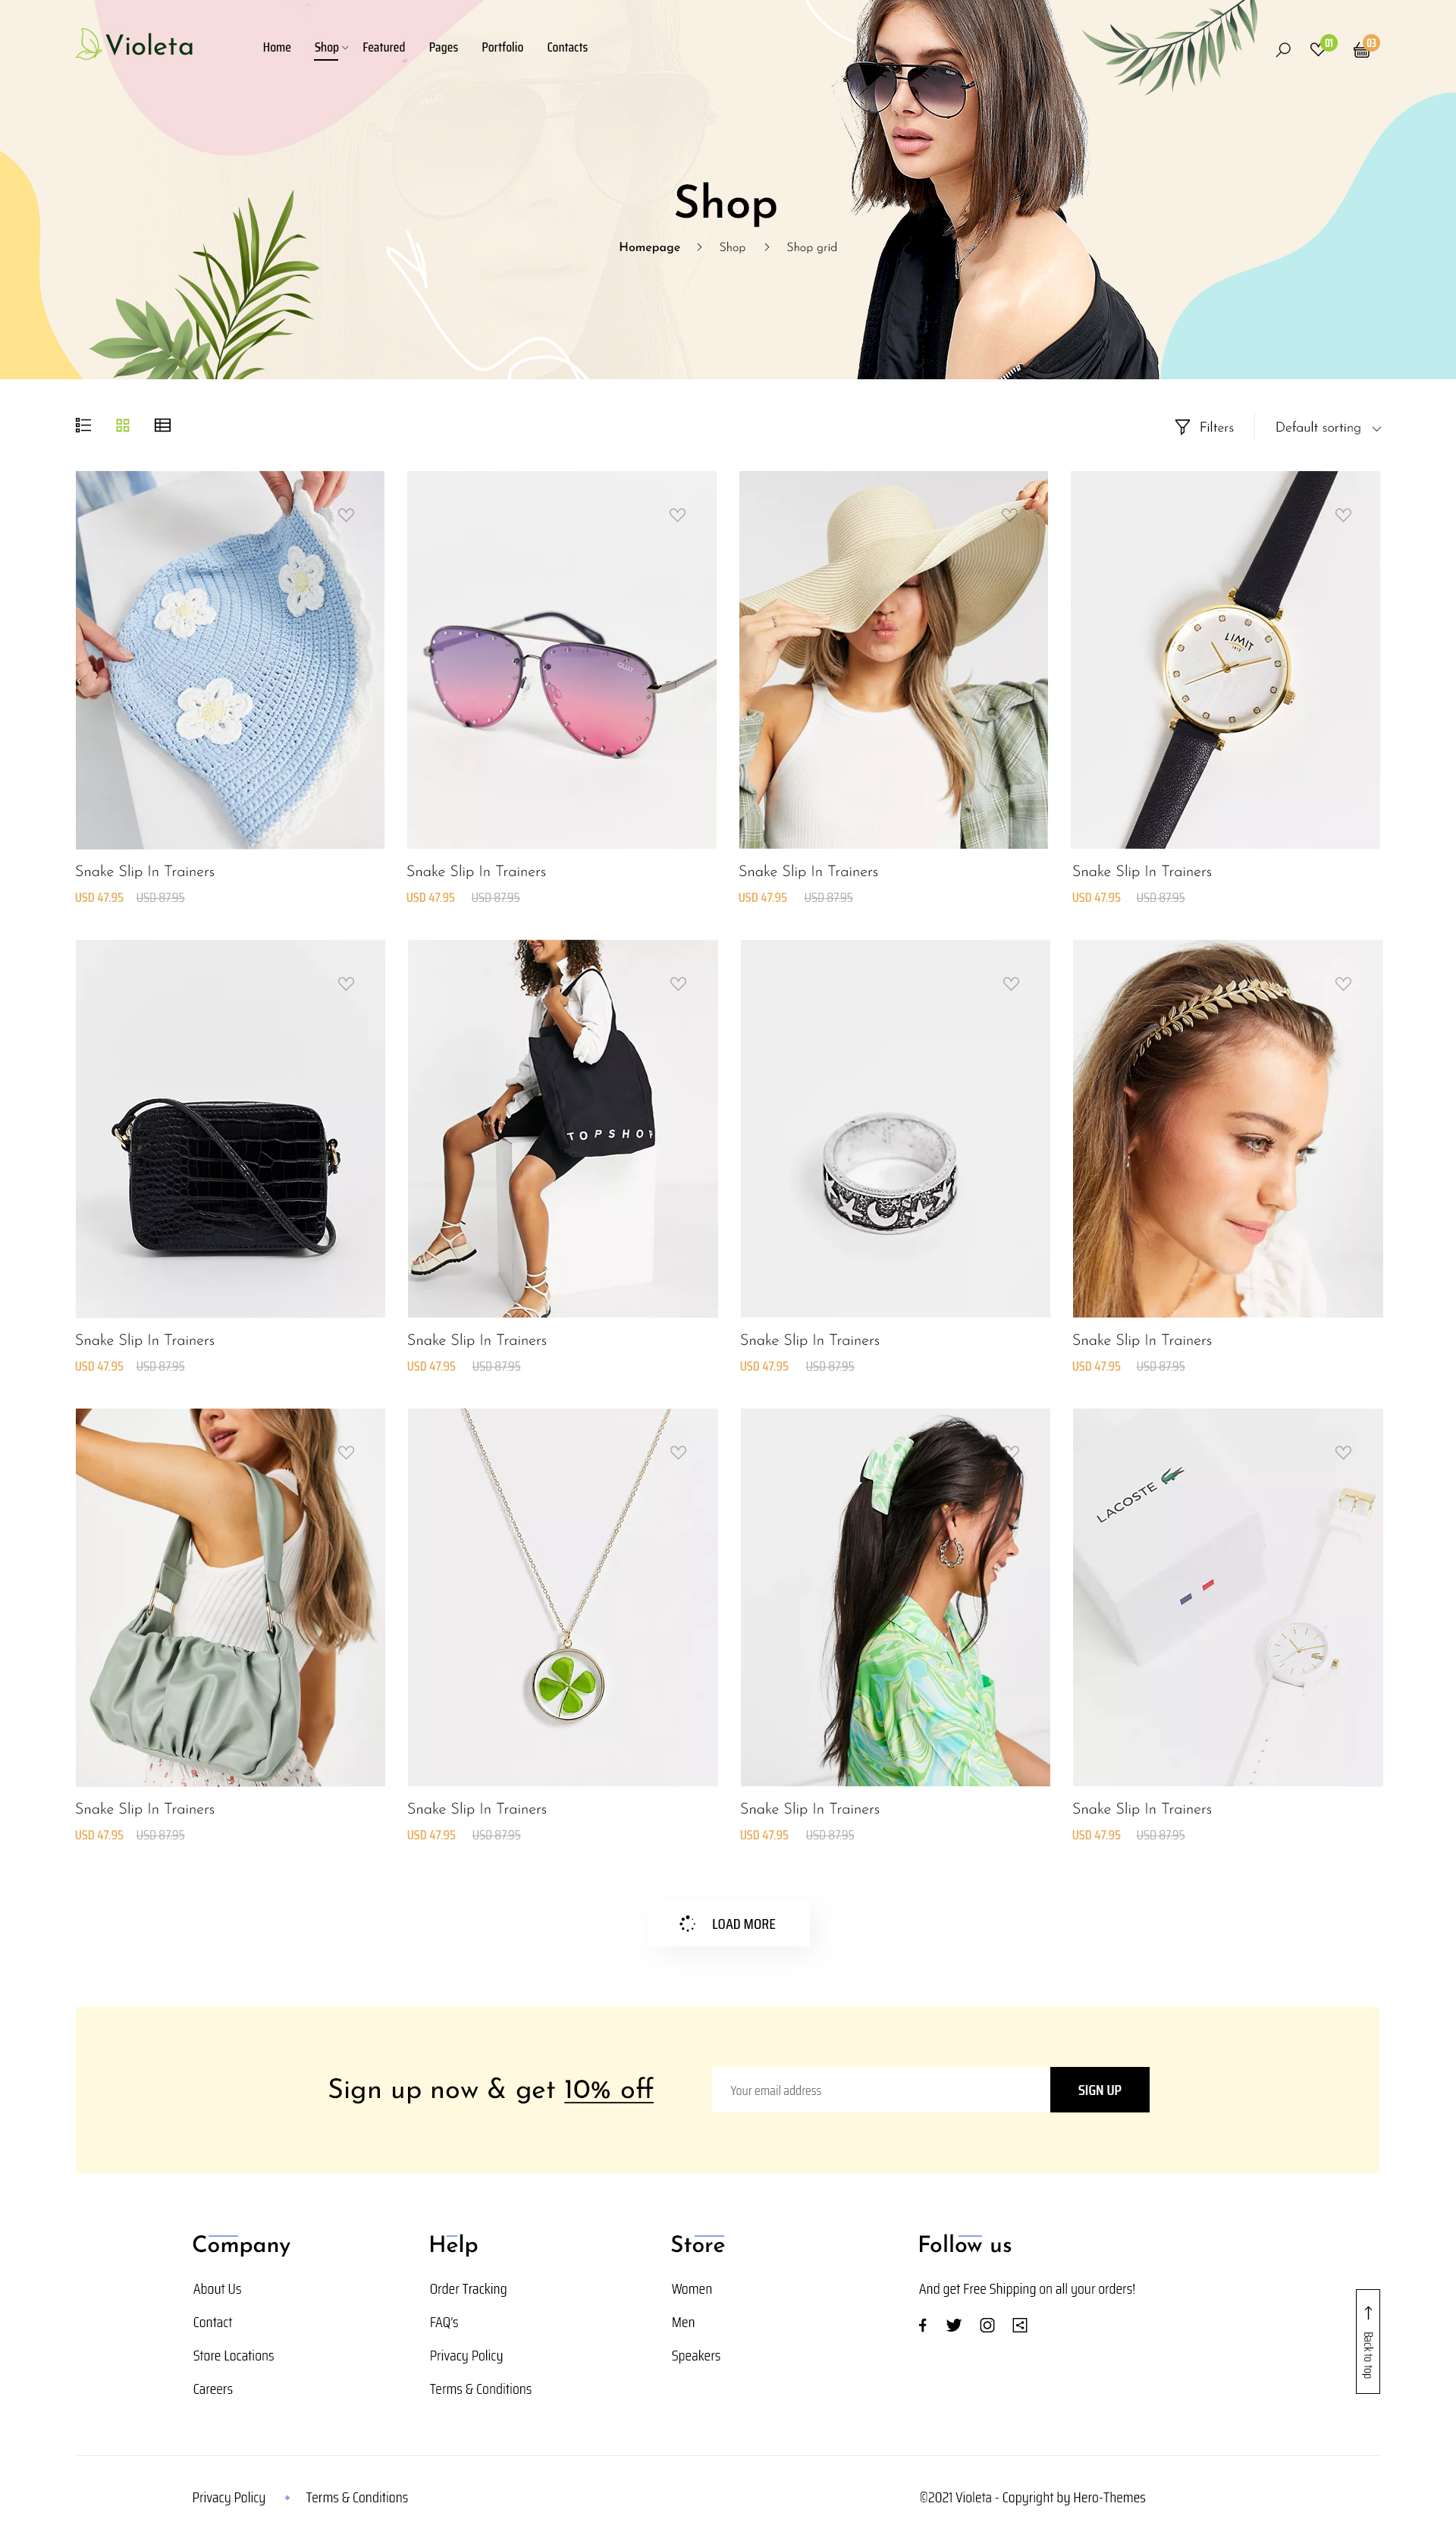Open Twitter social icon in footer
Image resolution: width=1456 pixels, height=2541 pixels.
[954, 2326]
